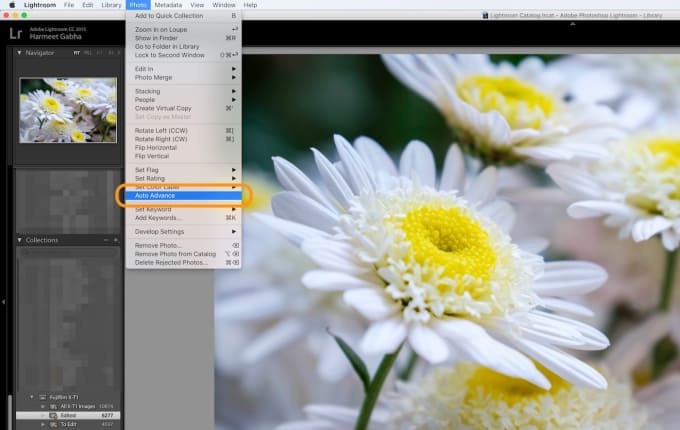
Task: Set Navigator zoom to FILL
Action: [x=88, y=53]
